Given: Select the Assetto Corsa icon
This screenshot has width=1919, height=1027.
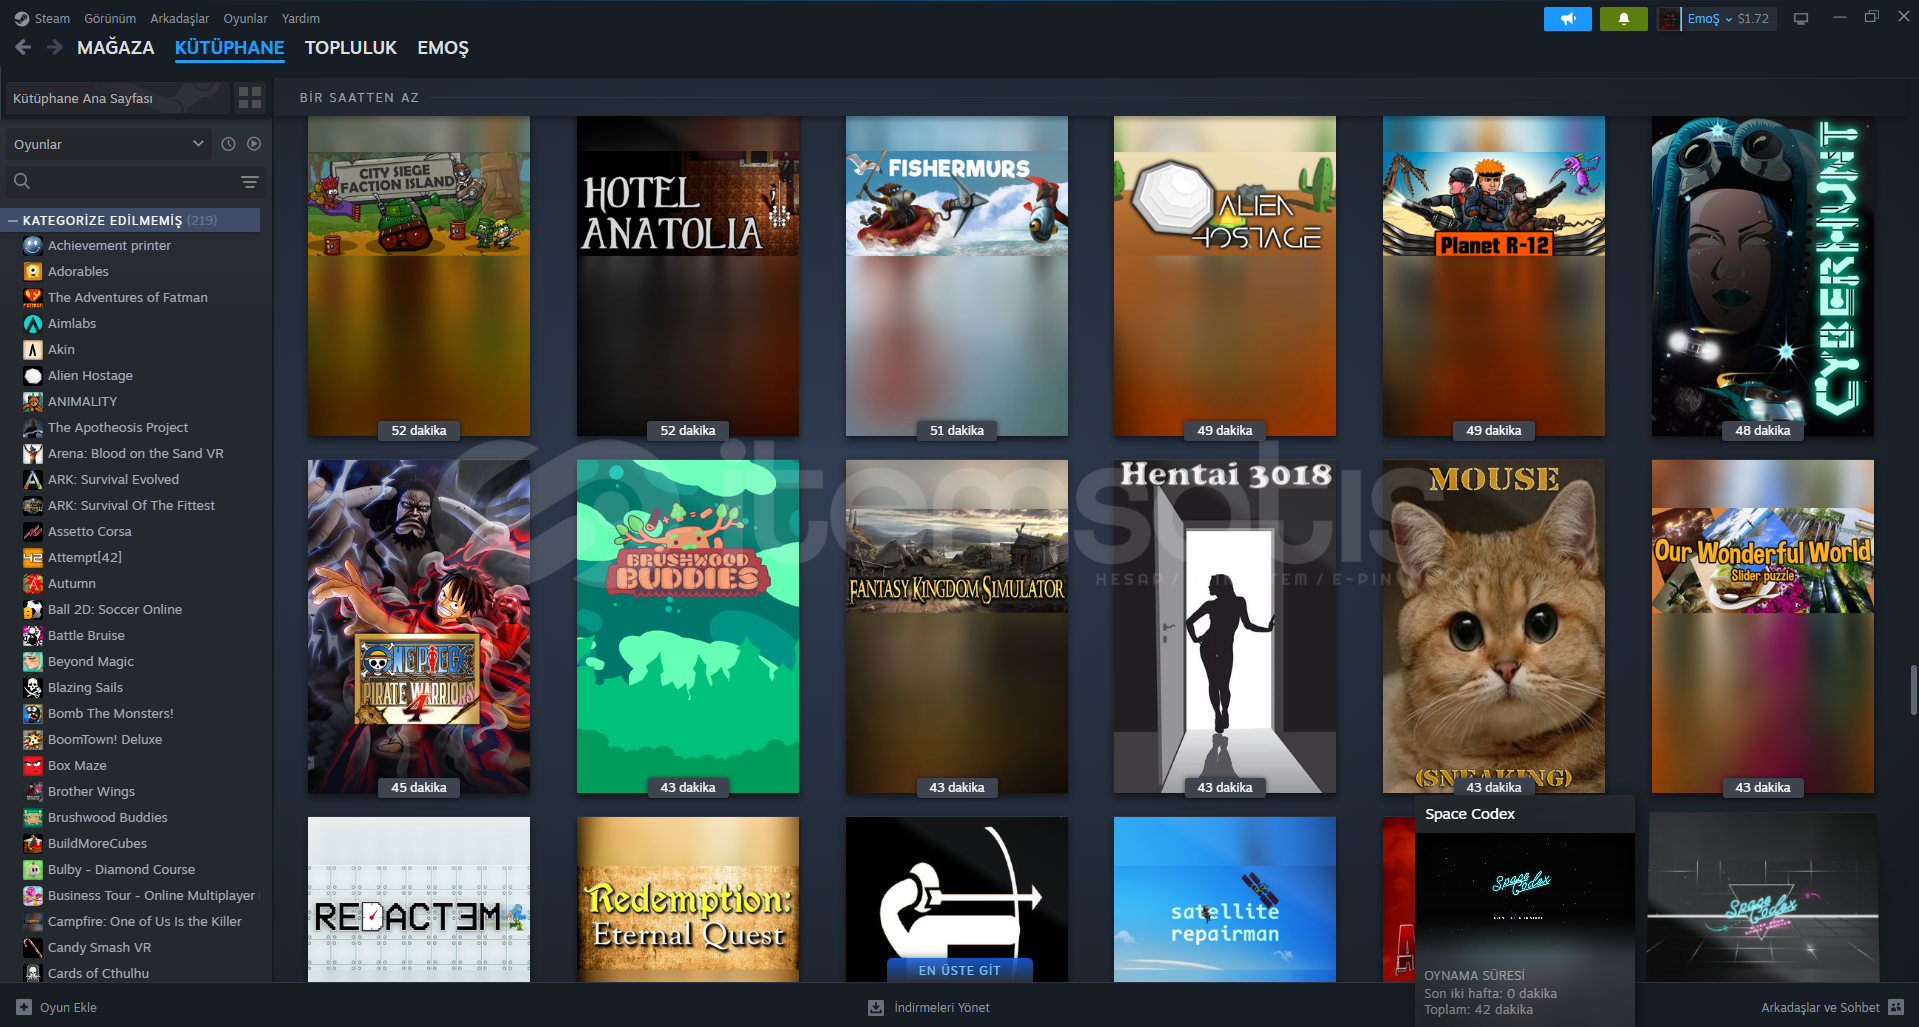Looking at the screenshot, I should (33, 531).
